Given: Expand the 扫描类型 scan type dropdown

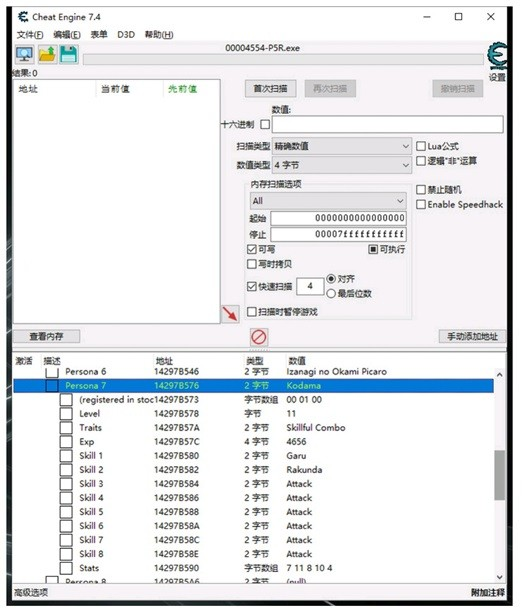Looking at the screenshot, I should pos(342,146).
